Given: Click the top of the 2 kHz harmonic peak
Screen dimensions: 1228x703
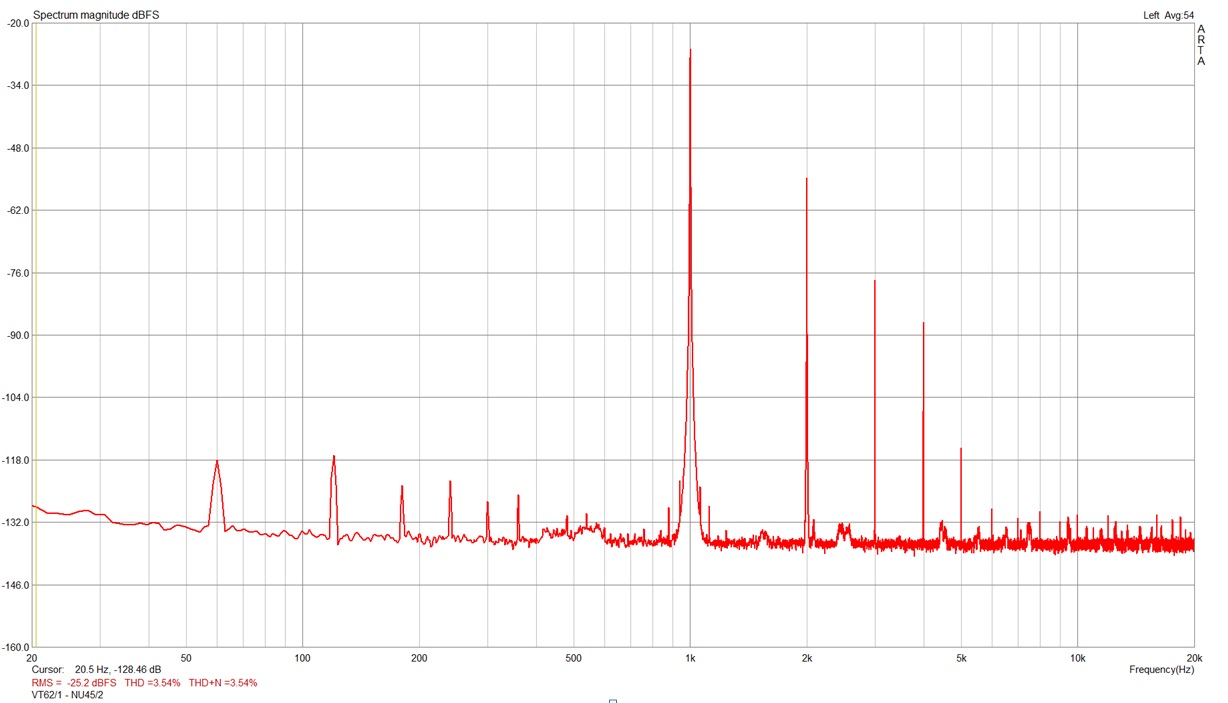Looking at the screenshot, I should [806, 179].
